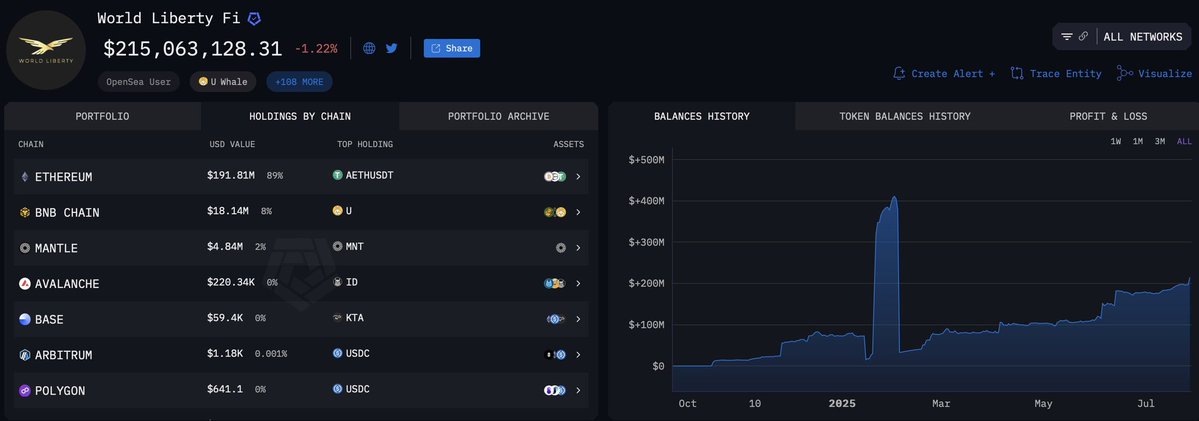The image size is (1199, 421).
Task: Select the 1M chart range
Action: click(x=1138, y=141)
